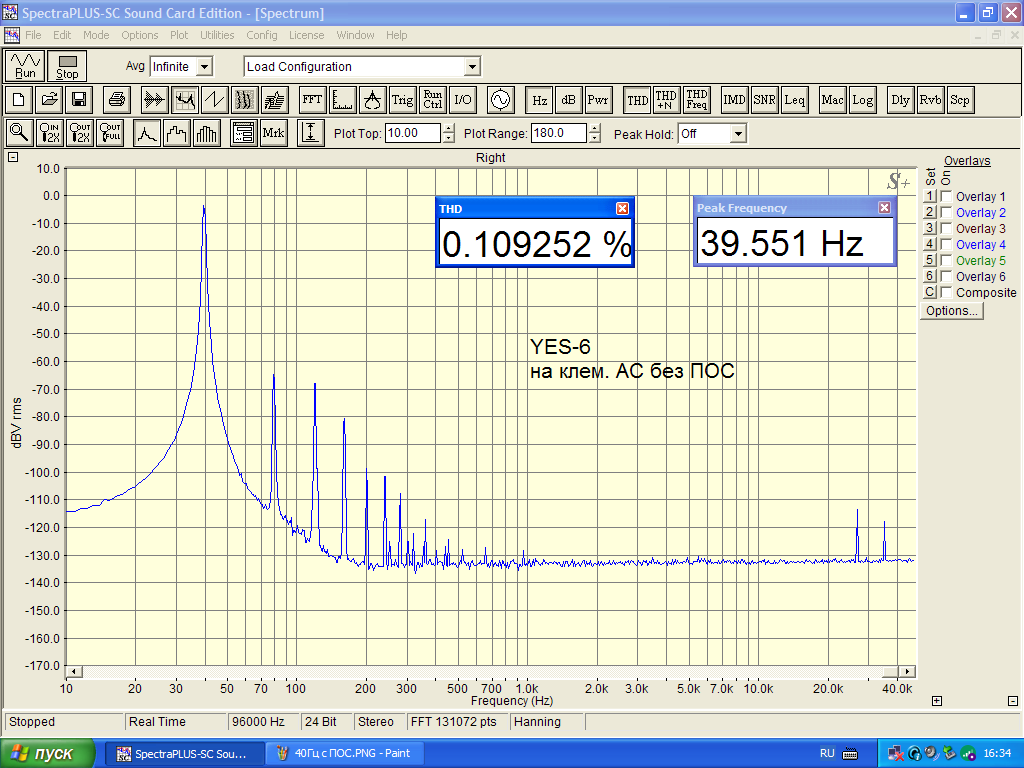The image size is (1024, 768).
Task: Click the Print icon
Action: click(117, 100)
